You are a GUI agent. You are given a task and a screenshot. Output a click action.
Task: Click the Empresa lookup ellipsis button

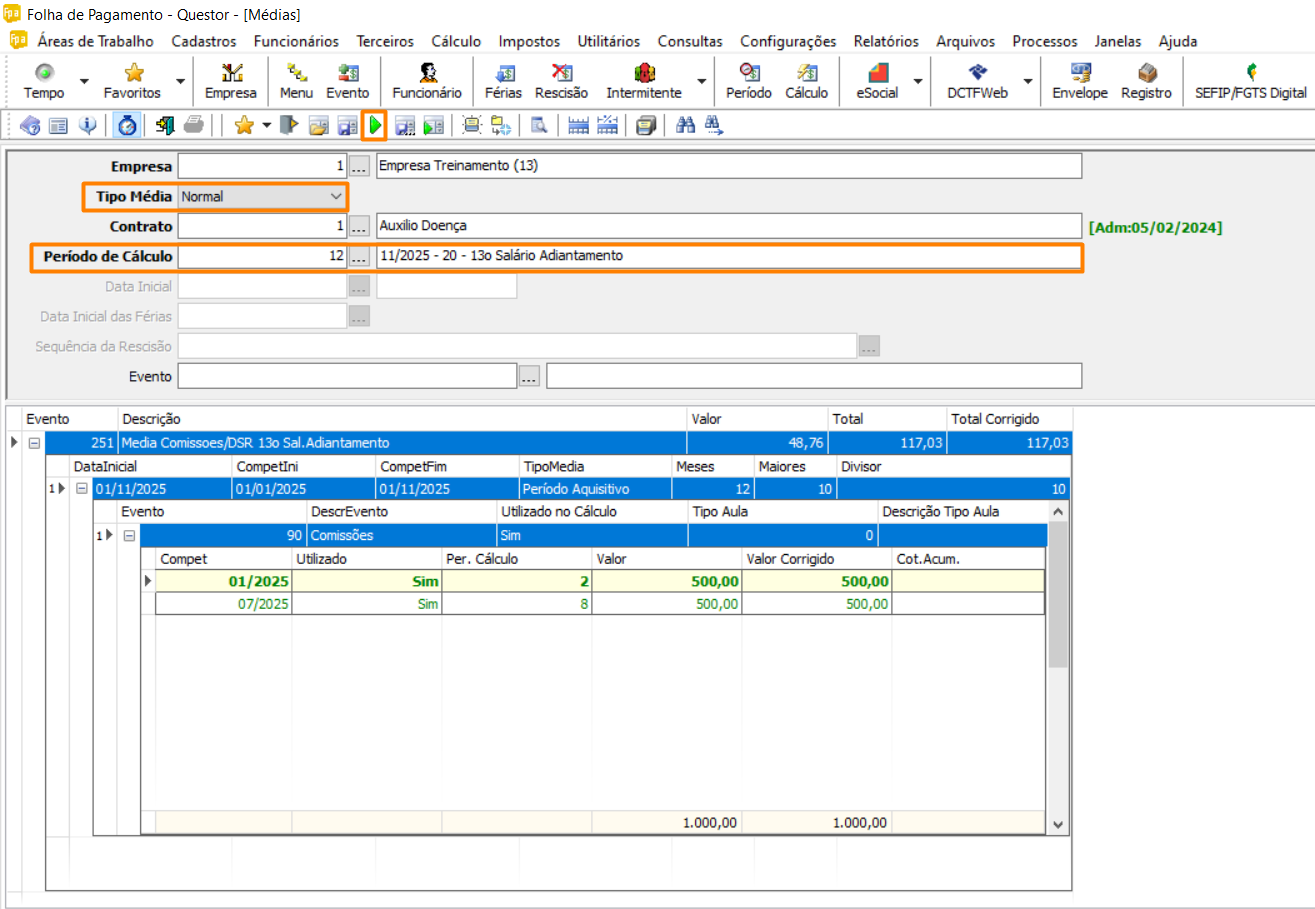(360, 166)
